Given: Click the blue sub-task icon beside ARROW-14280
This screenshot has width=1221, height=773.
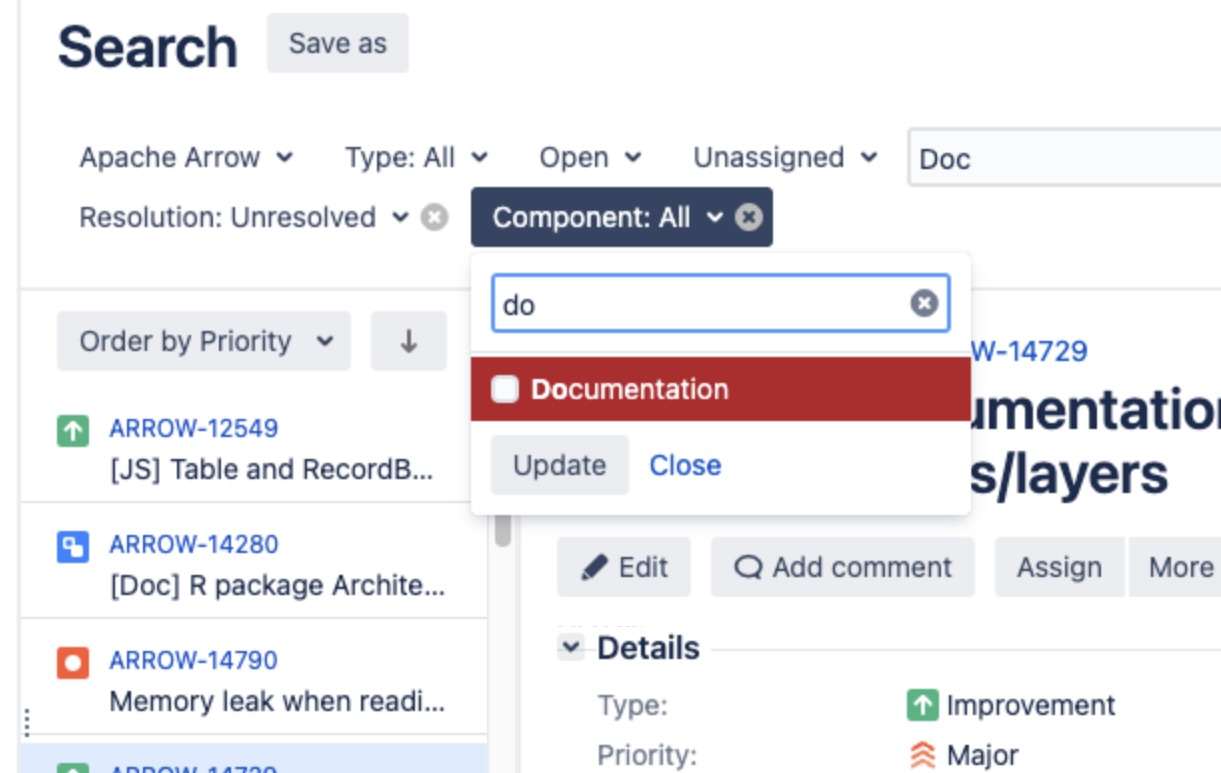Looking at the screenshot, I should [73, 547].
